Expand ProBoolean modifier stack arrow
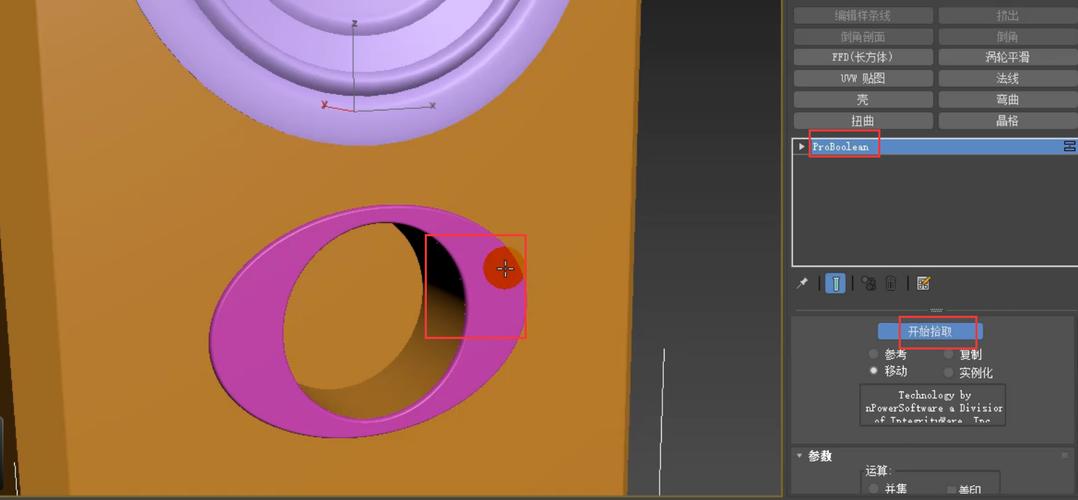 (x=802, y=147)
